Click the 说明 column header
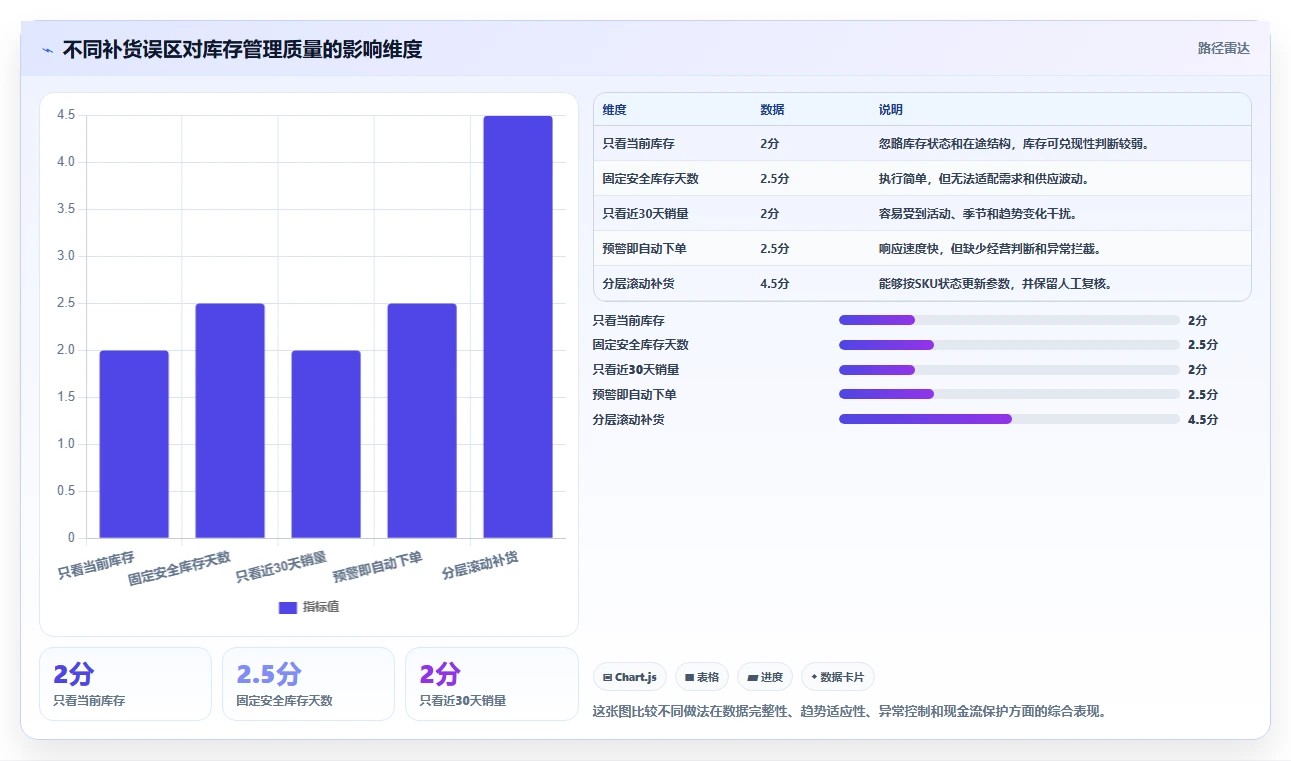This screenshot has height=761, width=1291. click(x=891, y=110)
